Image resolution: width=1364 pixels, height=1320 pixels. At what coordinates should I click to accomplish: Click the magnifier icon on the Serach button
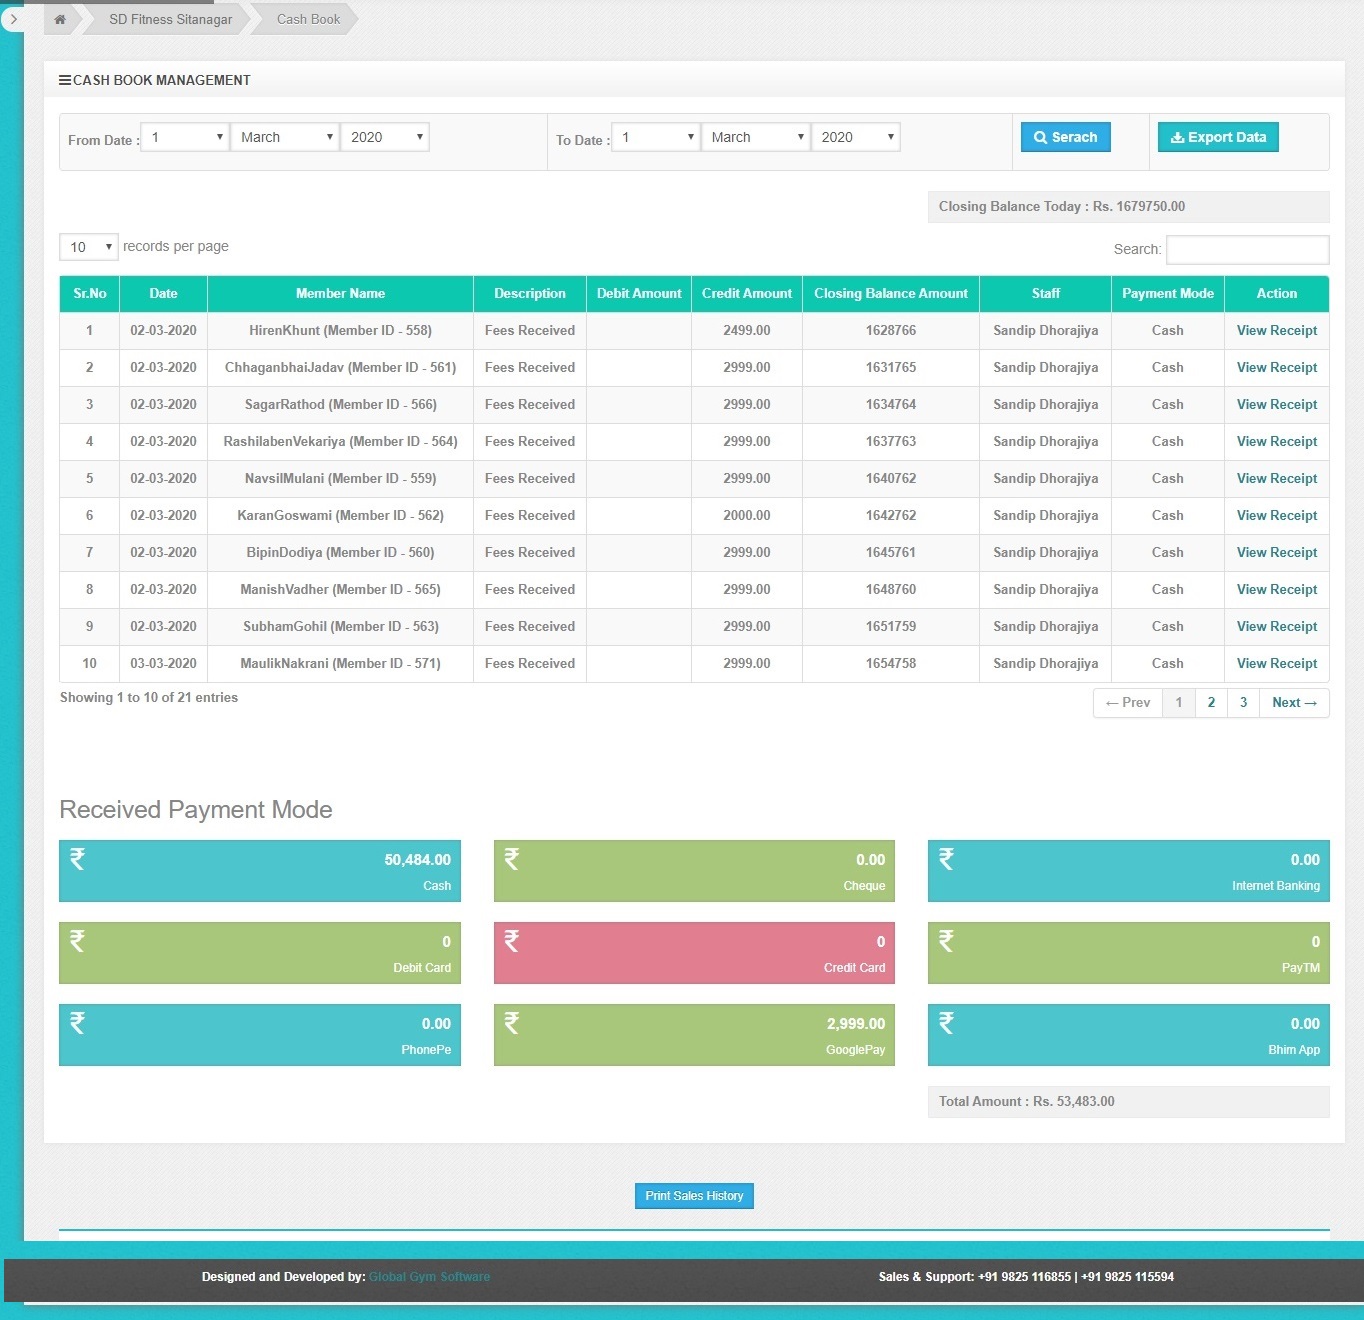(1040, 137)
